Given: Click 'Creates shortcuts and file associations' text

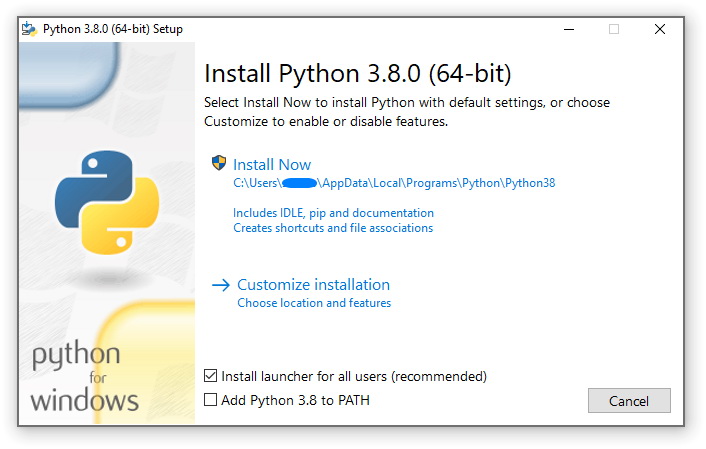Looking at the screenshot, I should 333,228.
